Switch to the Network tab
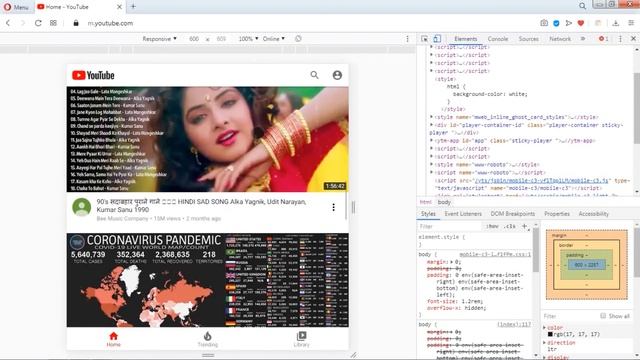This screenshot has width=640, height=360. [x=560, y=39]
